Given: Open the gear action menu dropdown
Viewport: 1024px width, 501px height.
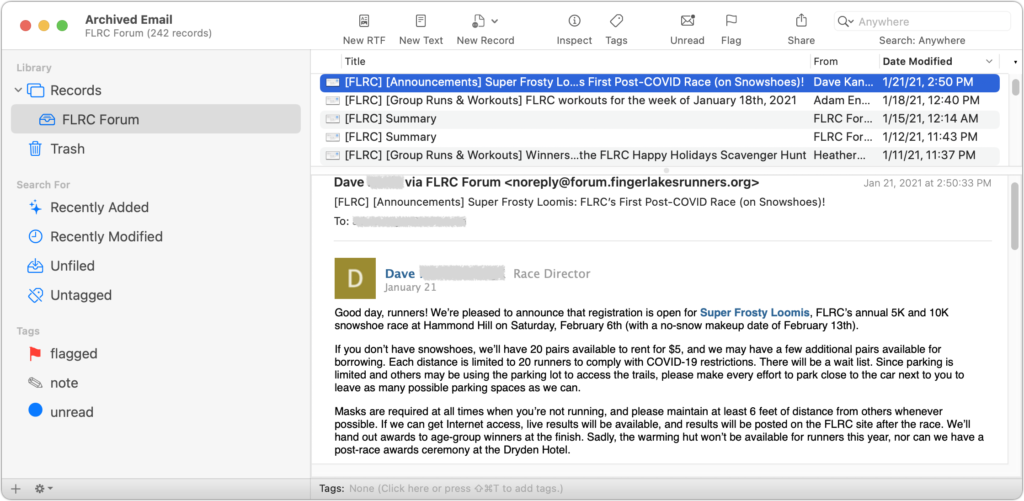Looking at the screenshot, I should coord(44,489).
